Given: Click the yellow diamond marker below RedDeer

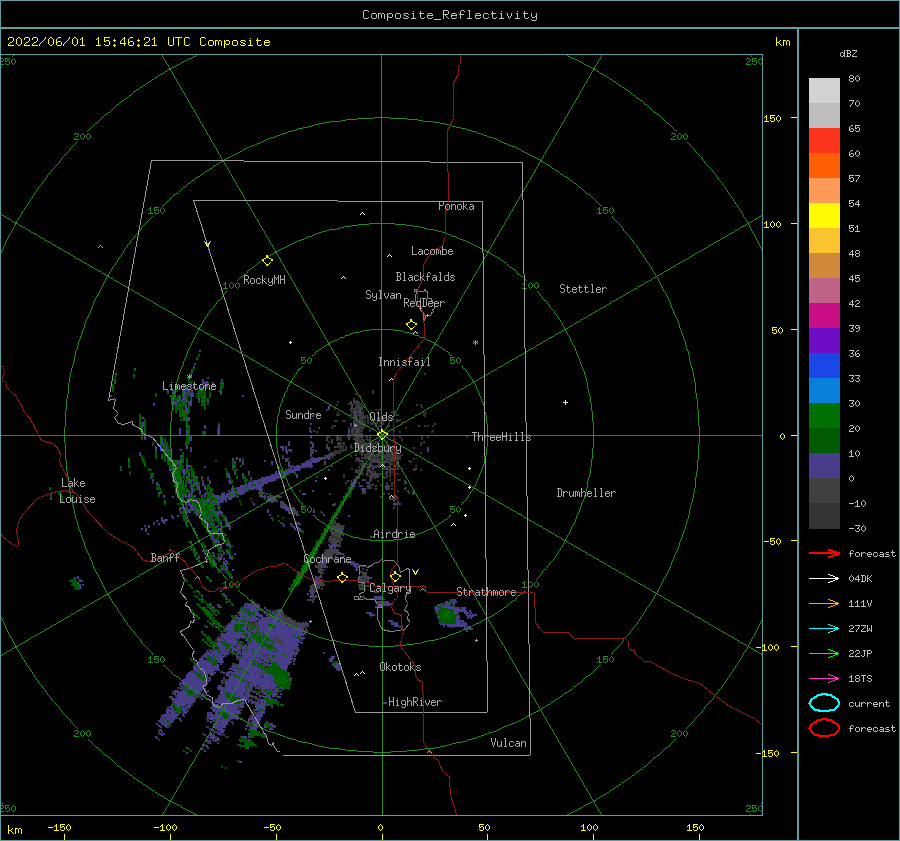Looking at the screenshot, I should [x=411, y=325].
